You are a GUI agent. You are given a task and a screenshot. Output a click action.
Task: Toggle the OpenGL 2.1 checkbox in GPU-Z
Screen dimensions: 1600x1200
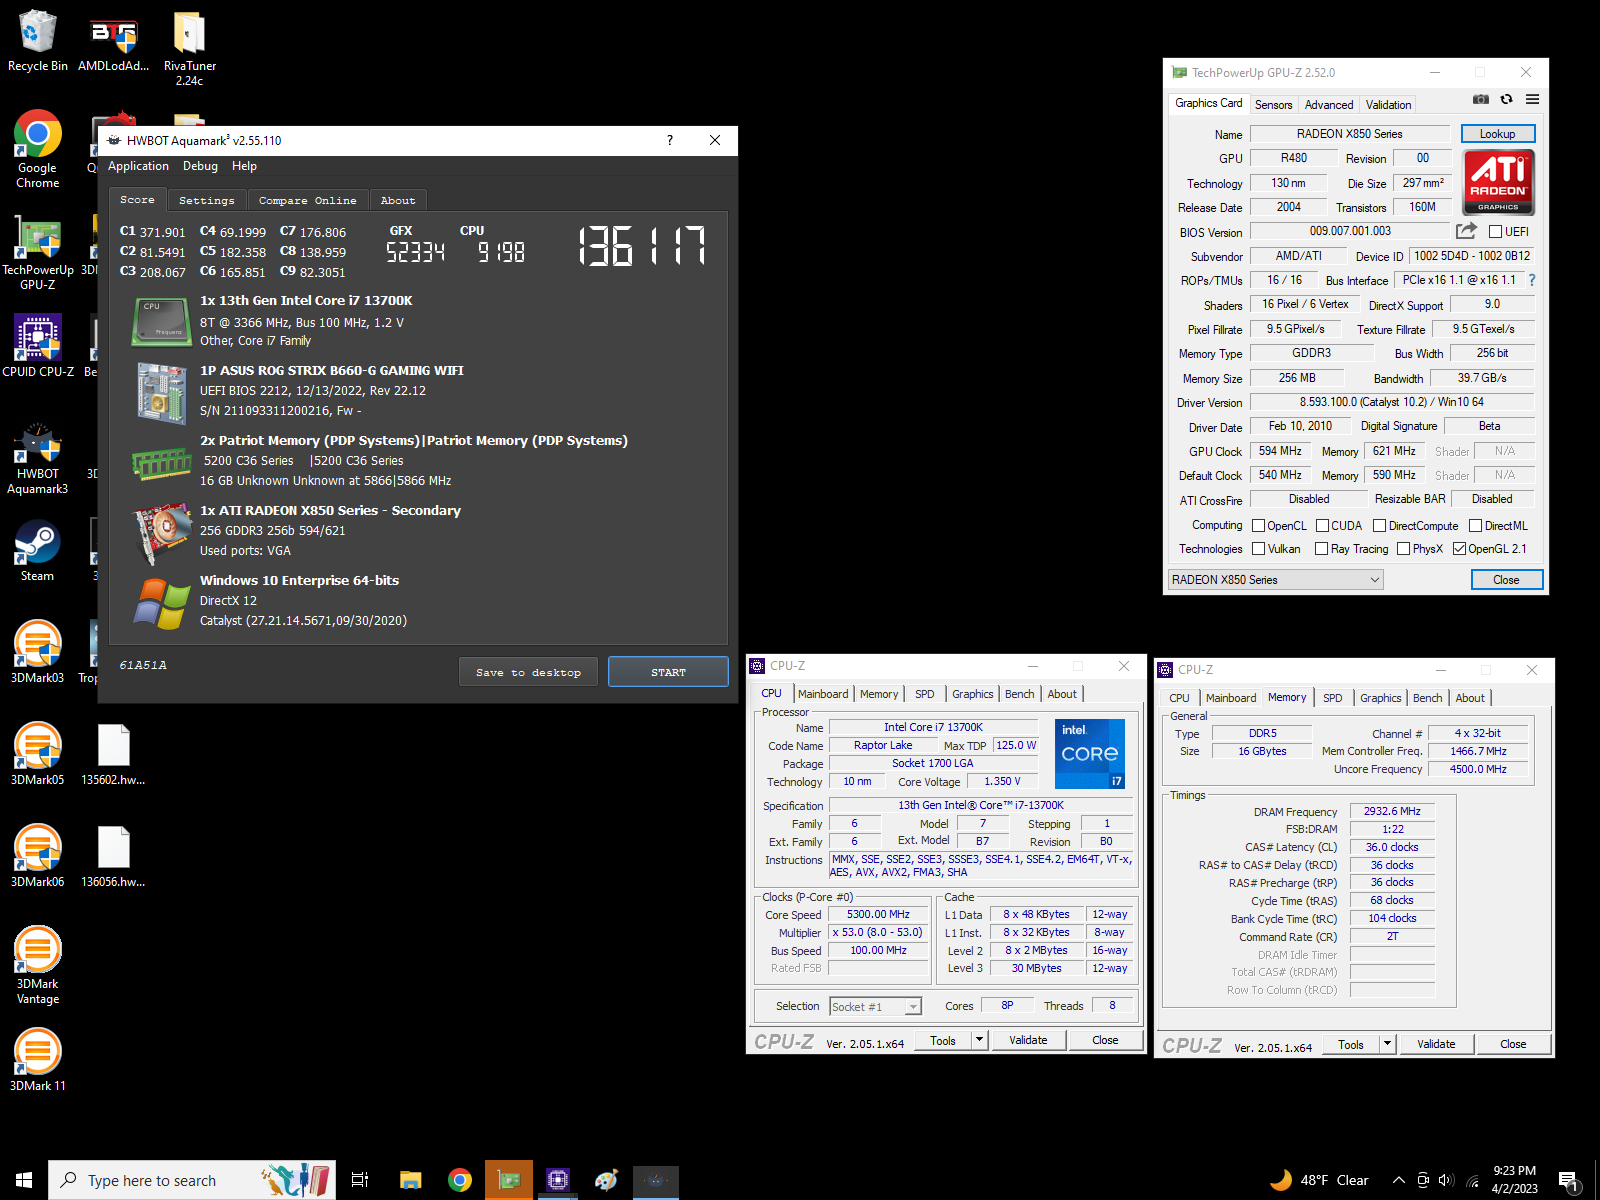pos(1459,549)
